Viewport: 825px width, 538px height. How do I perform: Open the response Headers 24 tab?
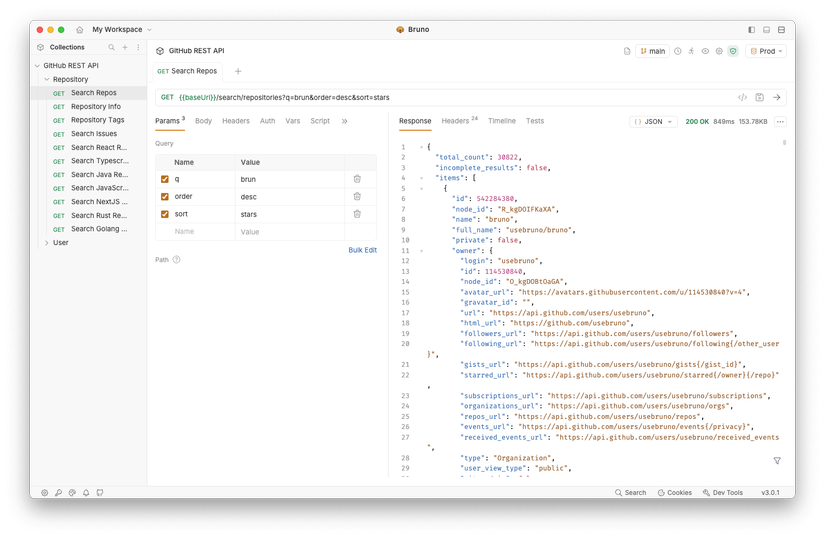click(459, 121)
